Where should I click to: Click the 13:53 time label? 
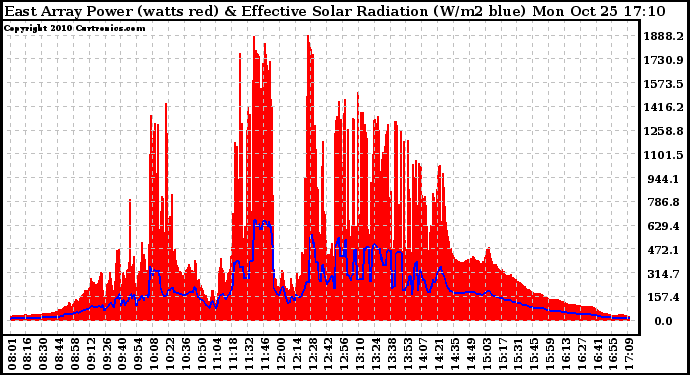tap(407, 354)
